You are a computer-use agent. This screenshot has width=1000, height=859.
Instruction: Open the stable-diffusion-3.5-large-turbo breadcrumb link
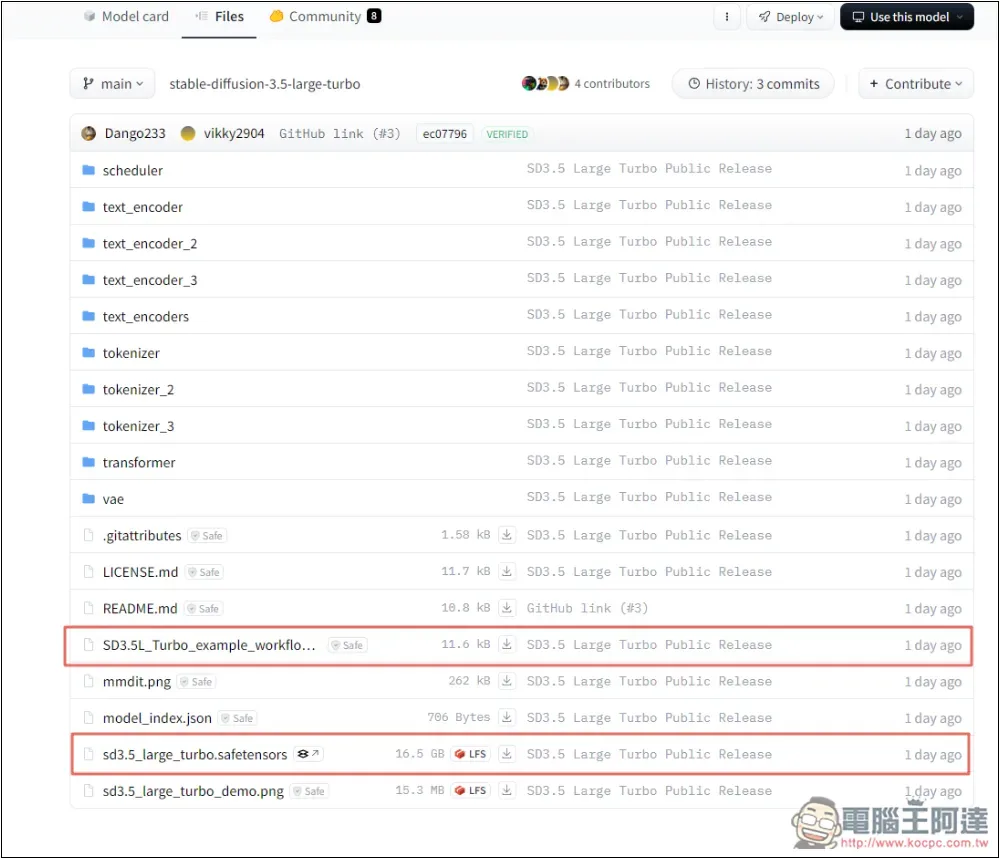tap(265, 84)
